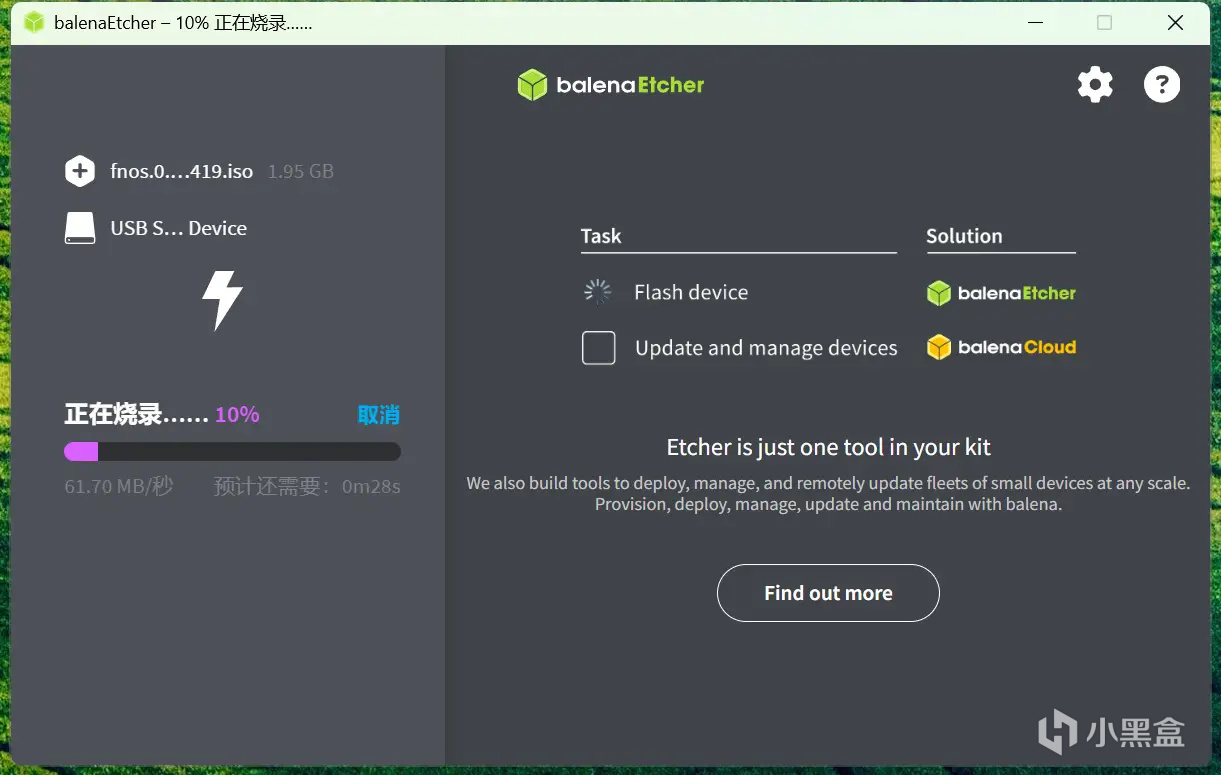Viewport: 1221px width, 775px height.
Task: Click the Find out more button
Action: tap(828, 593)
